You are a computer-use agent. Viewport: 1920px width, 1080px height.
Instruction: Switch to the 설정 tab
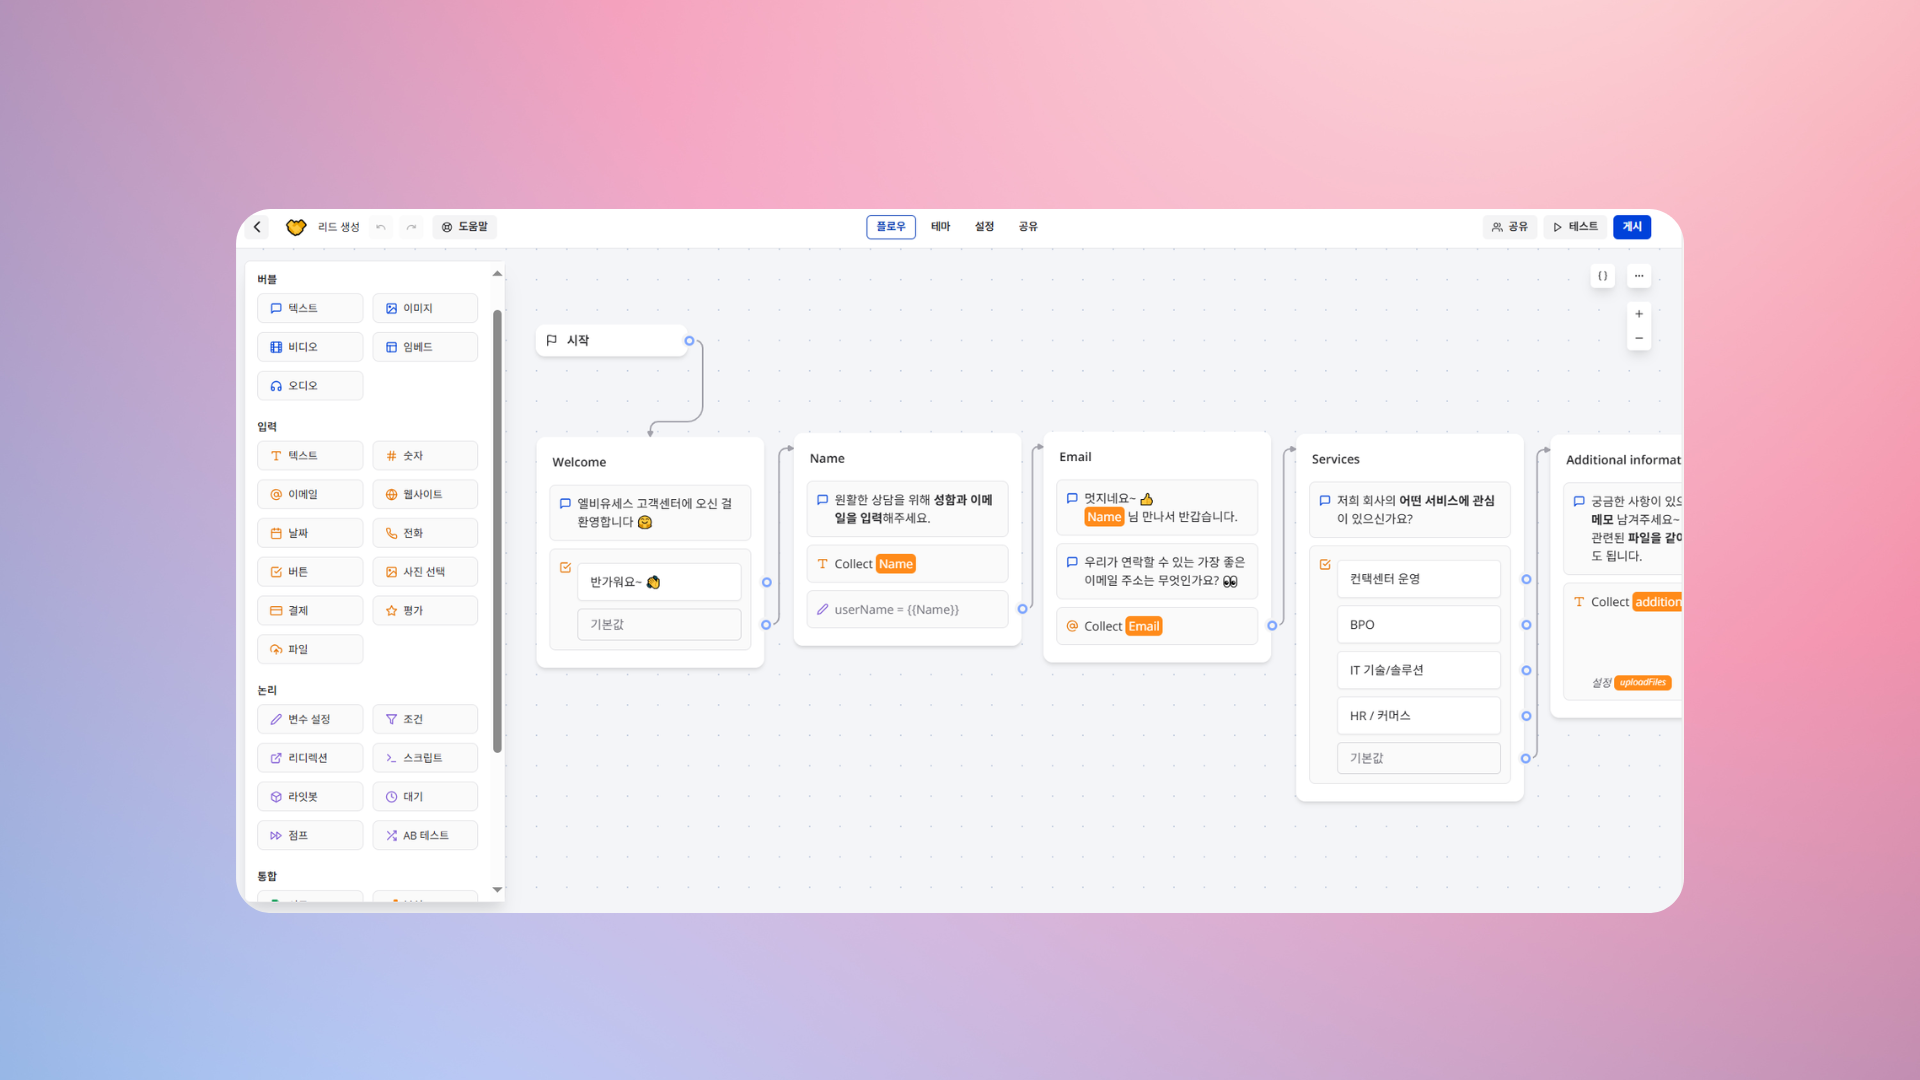tap(984, 227)
